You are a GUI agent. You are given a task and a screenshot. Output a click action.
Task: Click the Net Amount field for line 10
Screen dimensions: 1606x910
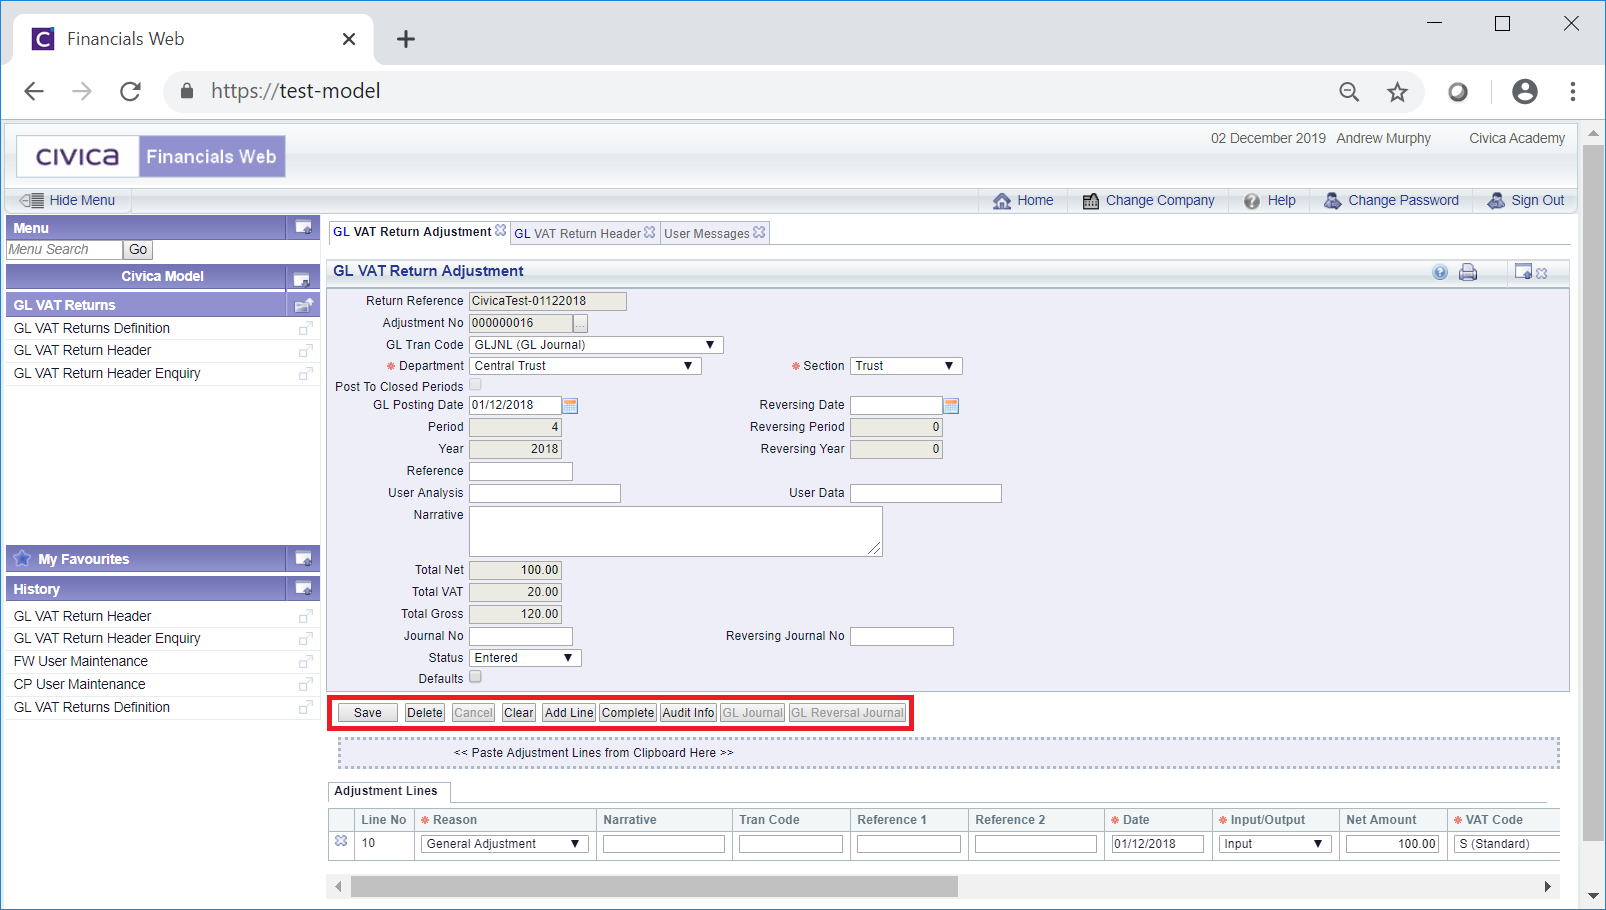(1393, 844)
